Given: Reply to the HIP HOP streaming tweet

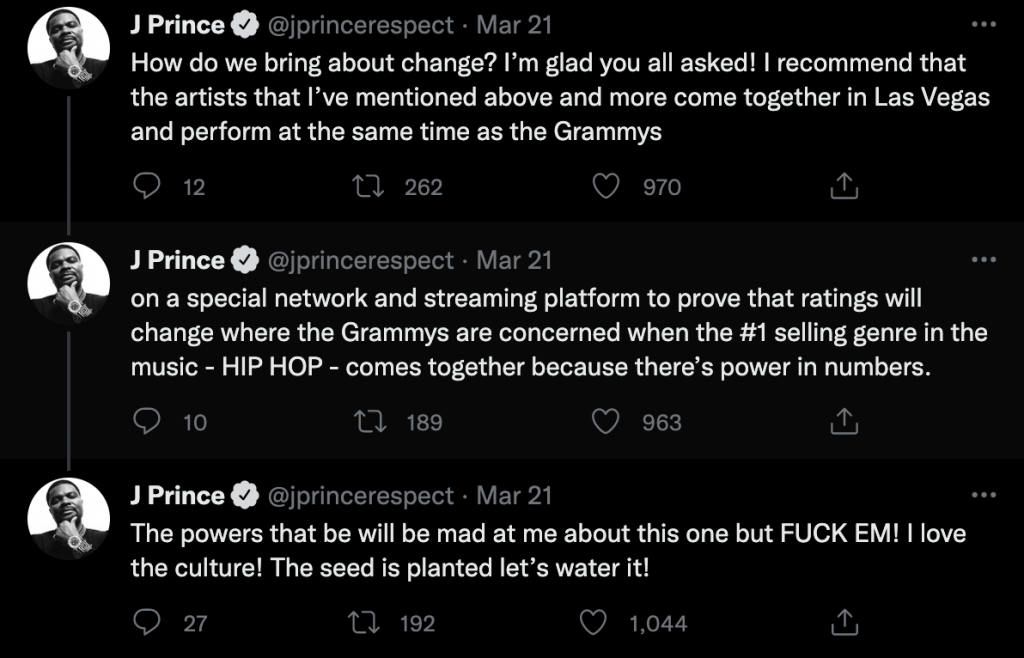Looking at the screenshot, I should tap(147, 421).
